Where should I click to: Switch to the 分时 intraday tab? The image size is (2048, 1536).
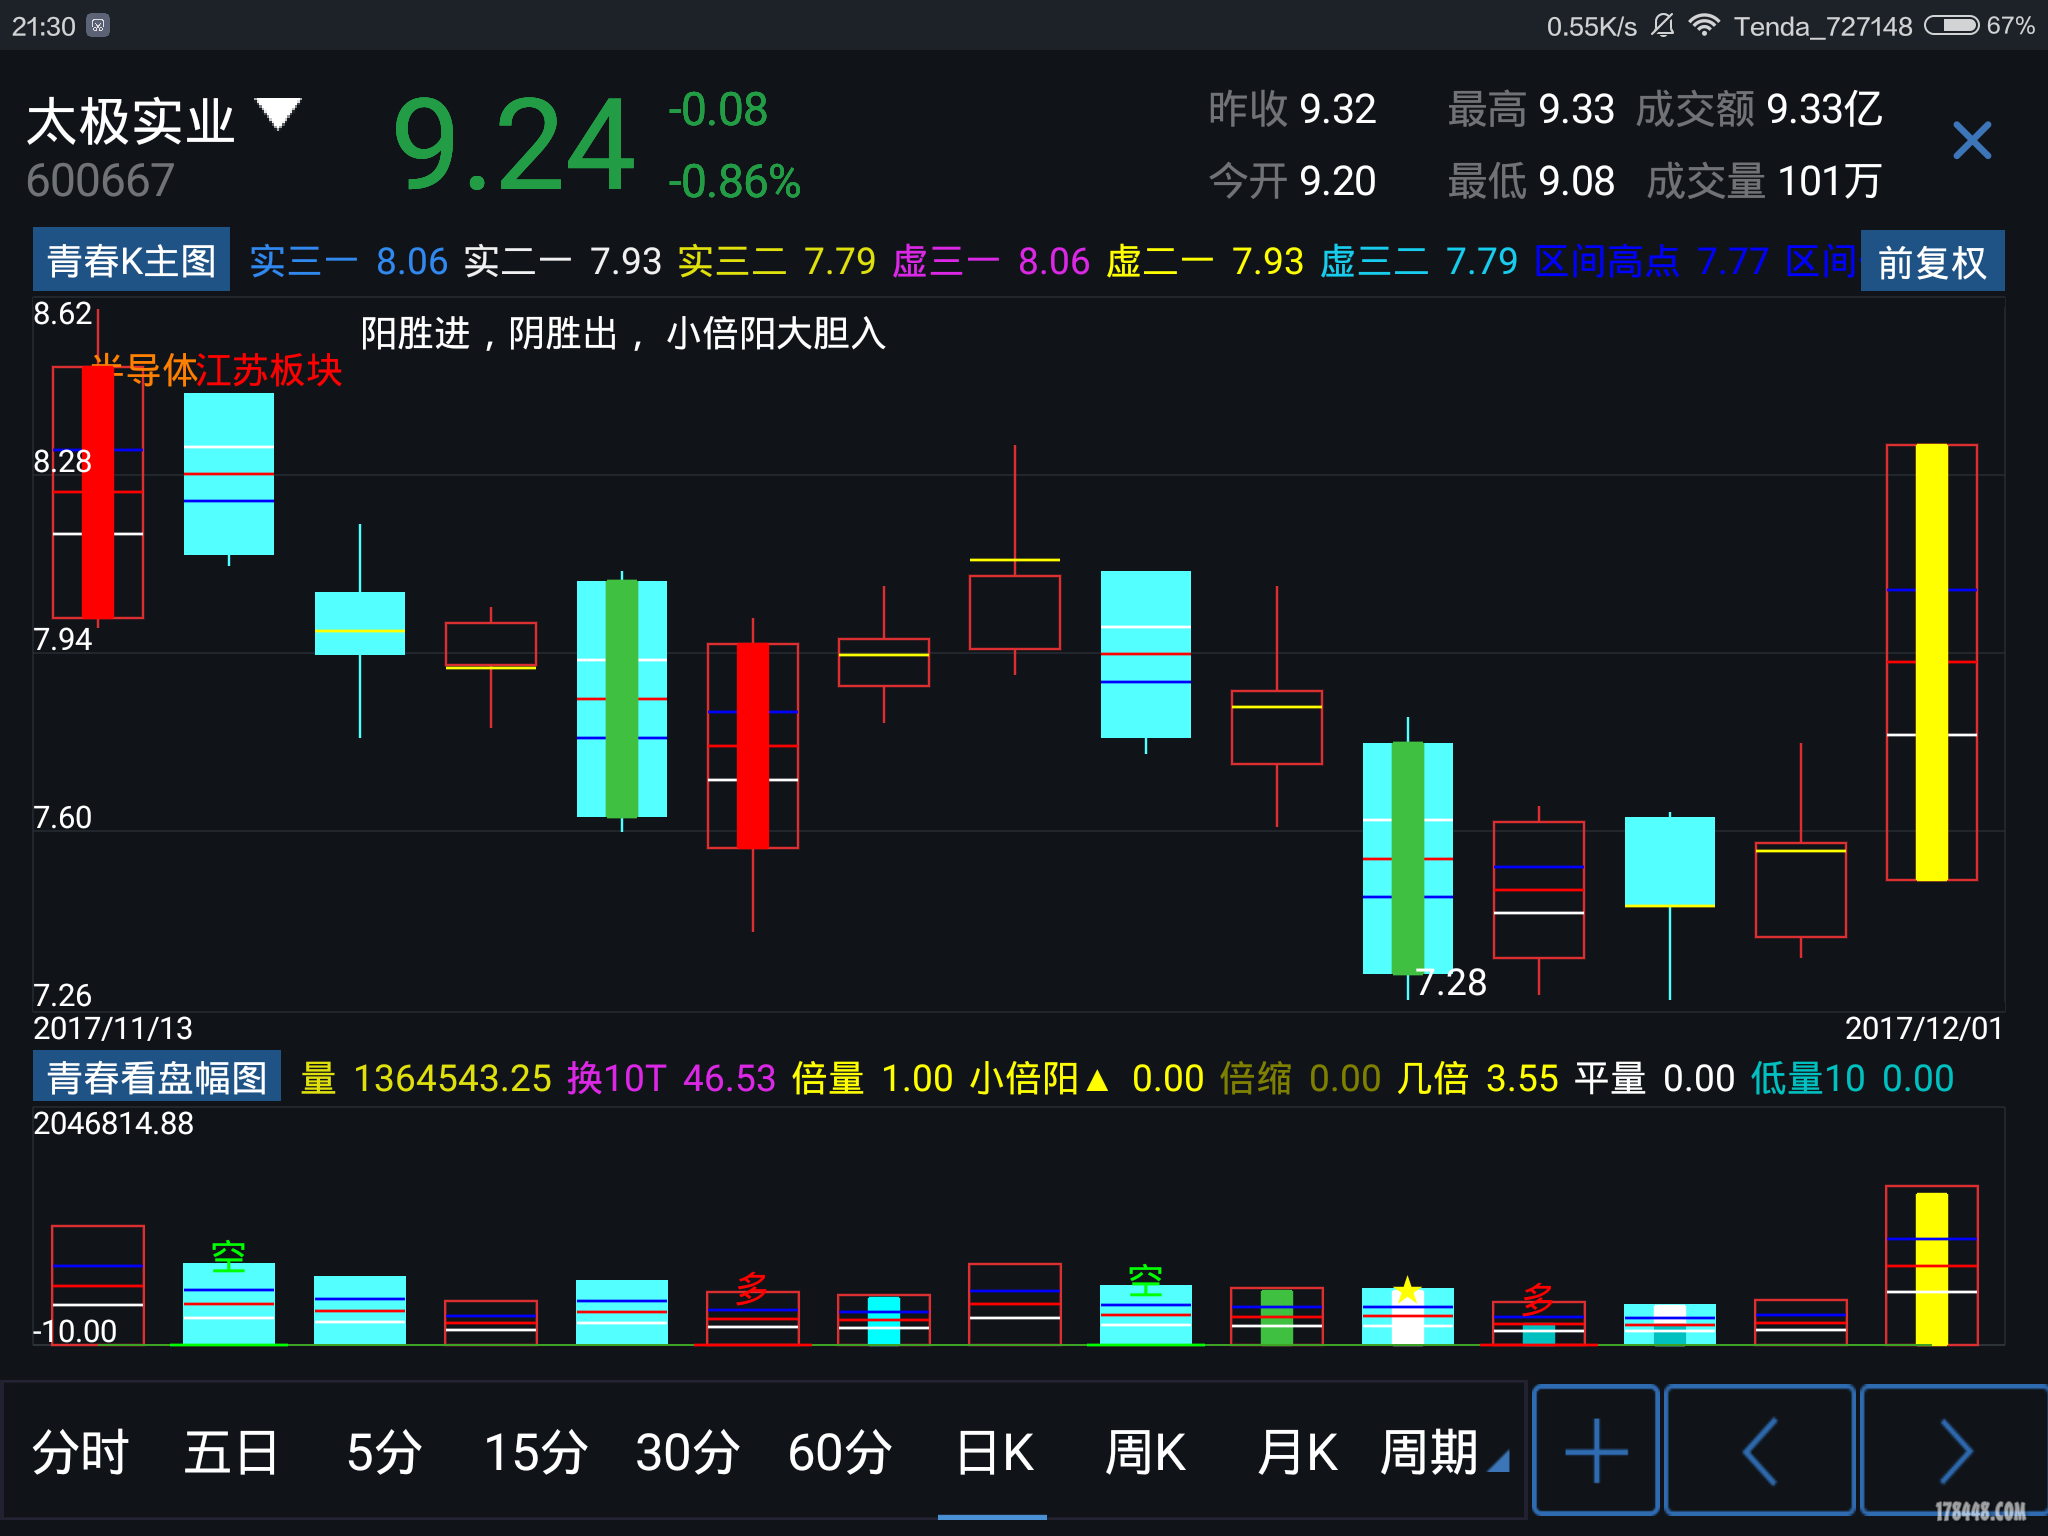tap(80, 1452)
